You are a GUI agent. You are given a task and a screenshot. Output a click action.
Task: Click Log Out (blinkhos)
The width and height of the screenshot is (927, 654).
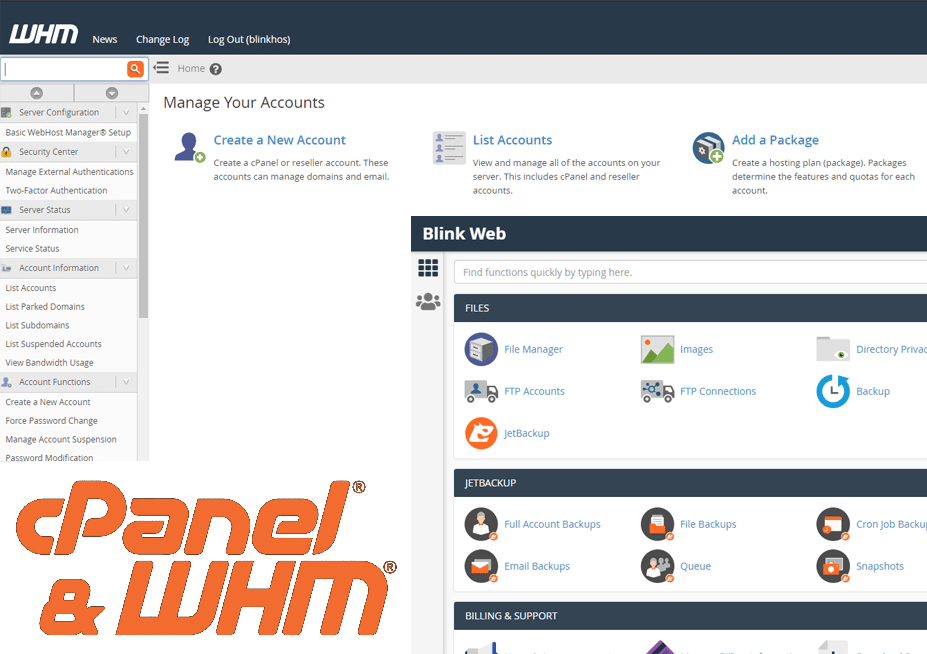tap(249, 40)
